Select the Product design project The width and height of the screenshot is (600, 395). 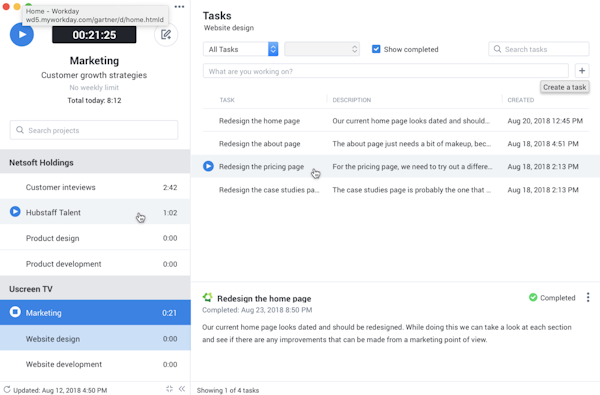[x=95, y=238]
